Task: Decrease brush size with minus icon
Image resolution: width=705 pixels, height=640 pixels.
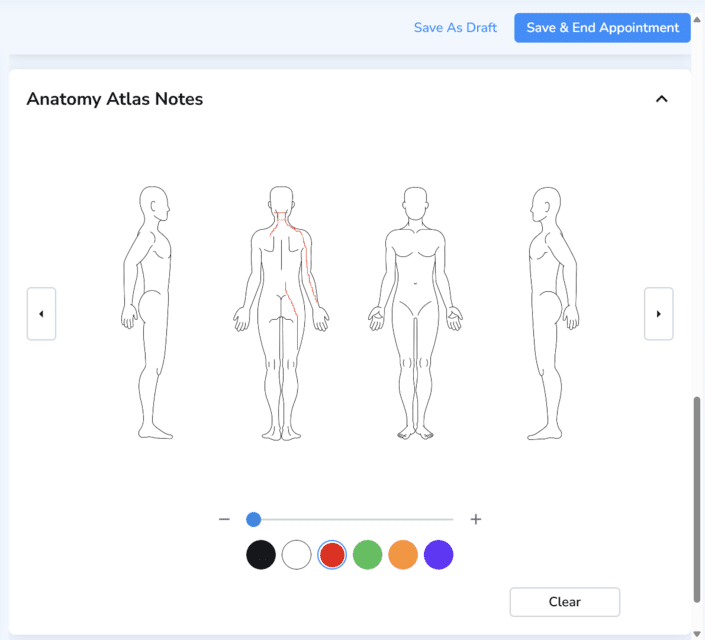Action: (x=224, y=519)
